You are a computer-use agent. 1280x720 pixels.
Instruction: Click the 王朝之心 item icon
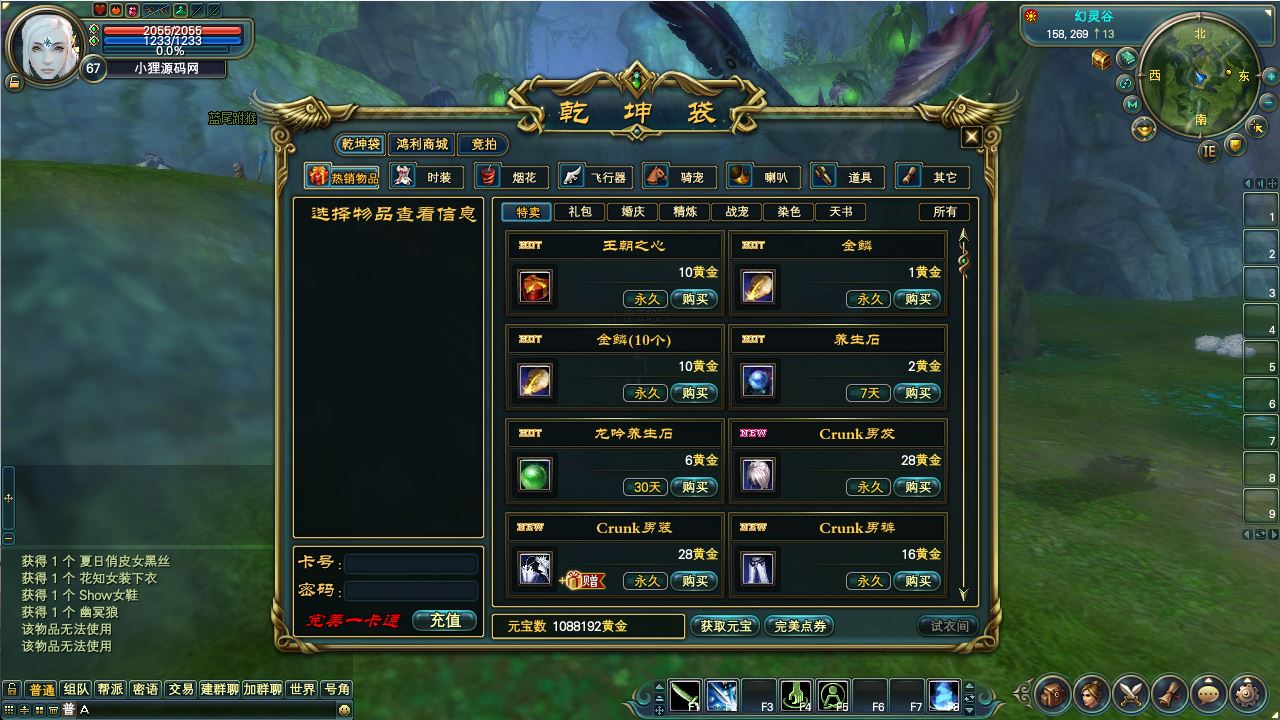coord(535,287)
